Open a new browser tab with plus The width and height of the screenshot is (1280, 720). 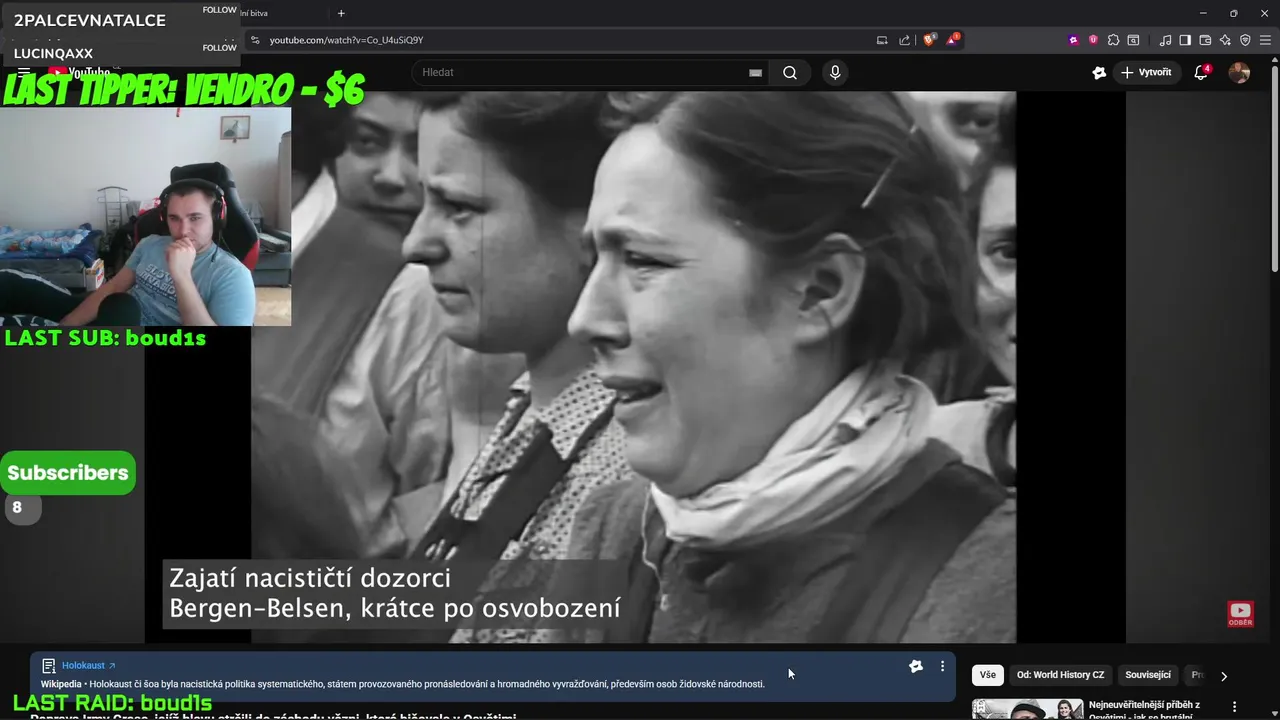pyautogui.click(x=341, y=13)
